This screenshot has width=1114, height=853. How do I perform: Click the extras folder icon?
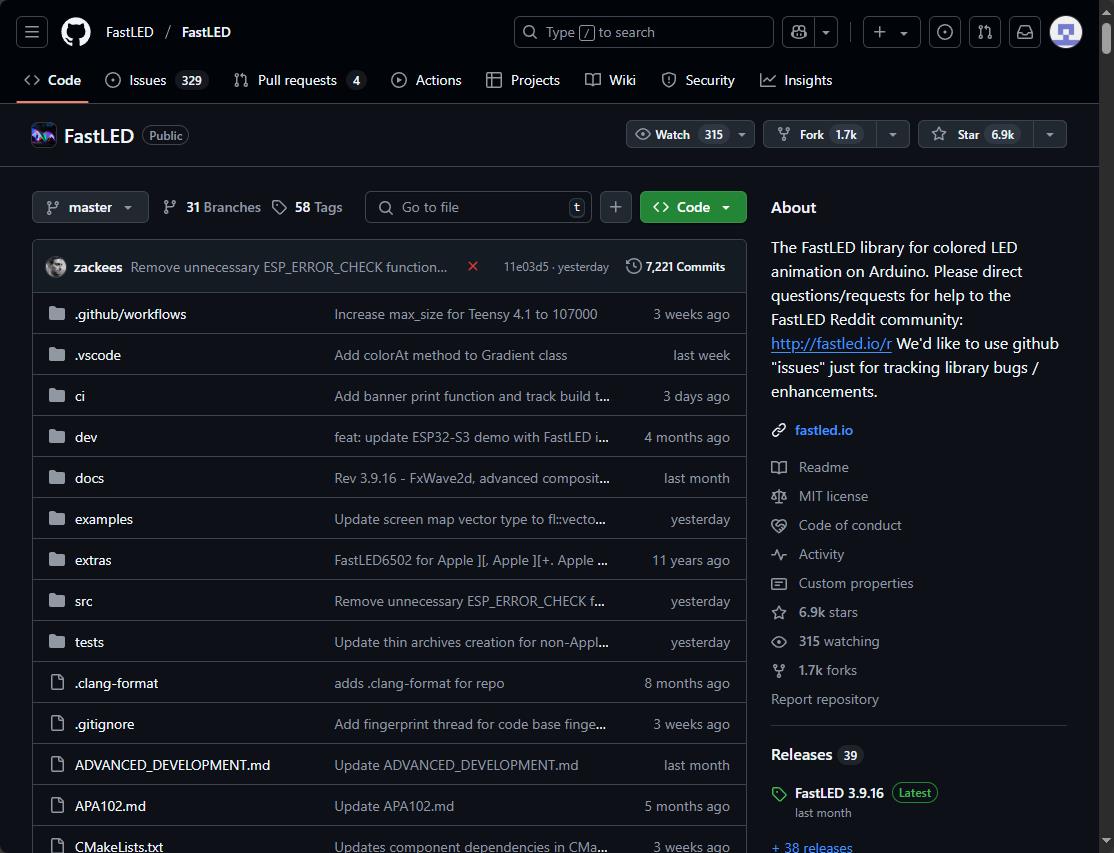coord(57,560)
